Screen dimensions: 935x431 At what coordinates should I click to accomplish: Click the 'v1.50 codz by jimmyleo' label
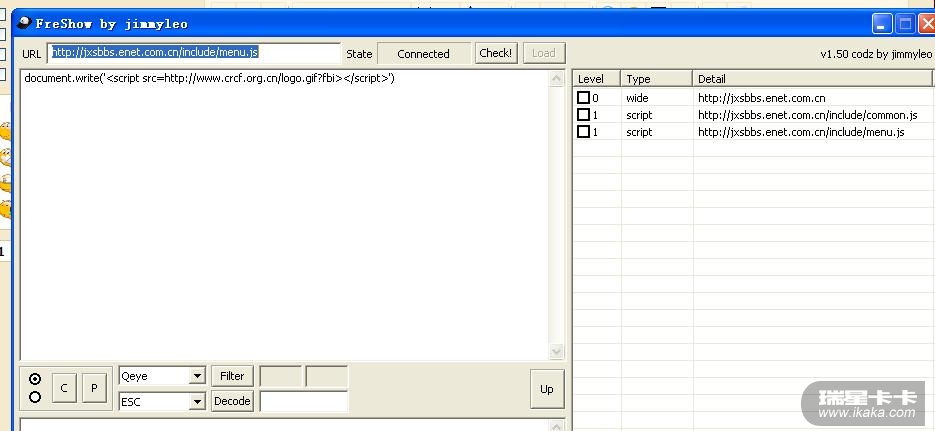(876, 54)
